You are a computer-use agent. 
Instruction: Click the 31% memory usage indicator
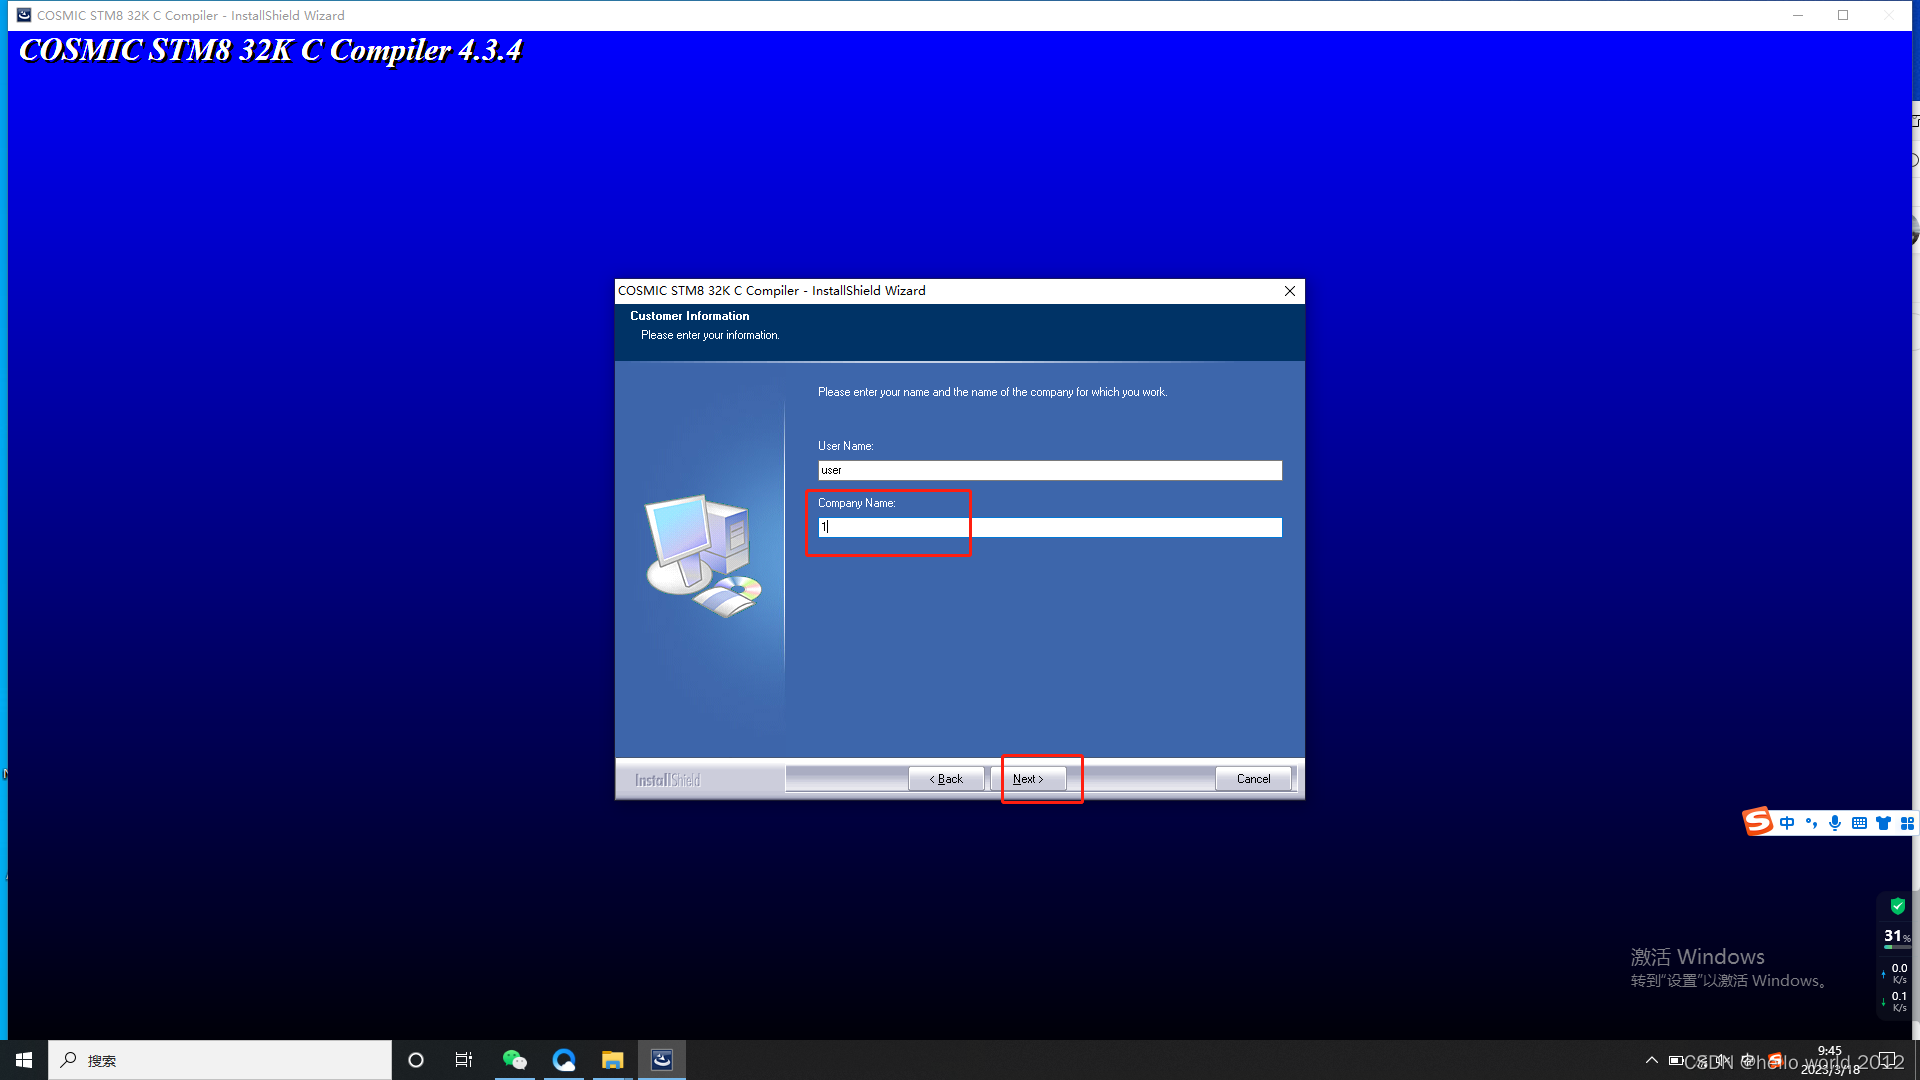point(1897,937)
